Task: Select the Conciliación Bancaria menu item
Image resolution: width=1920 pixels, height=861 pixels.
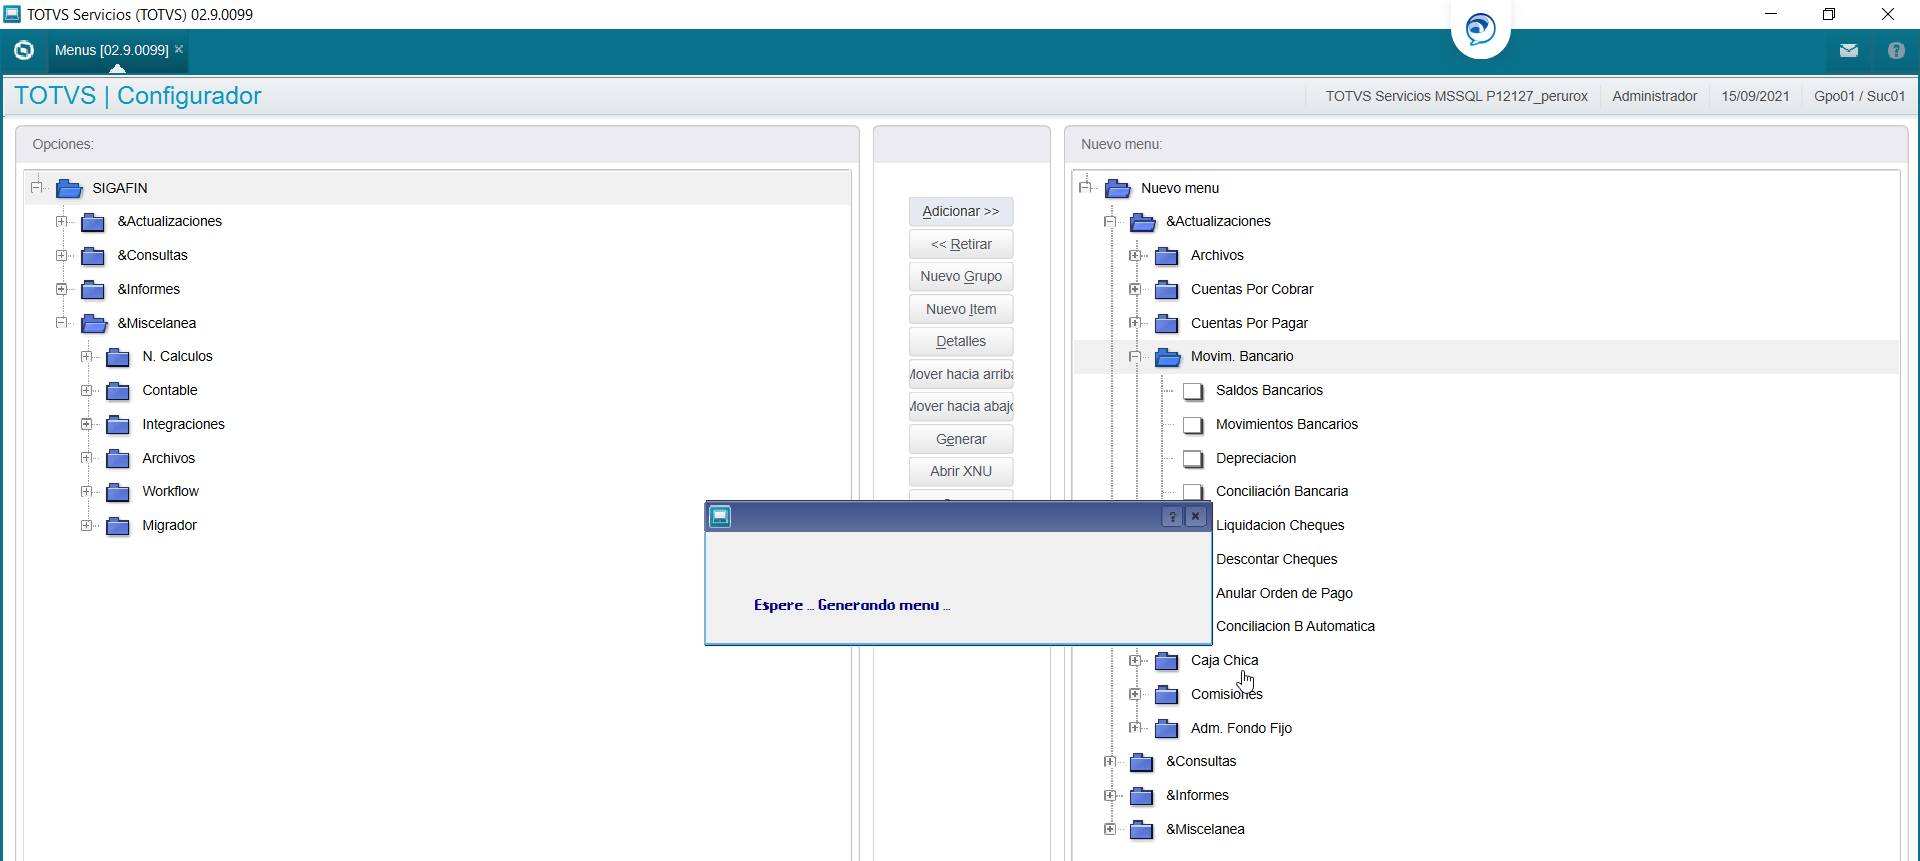Action: click(1282, 491)
